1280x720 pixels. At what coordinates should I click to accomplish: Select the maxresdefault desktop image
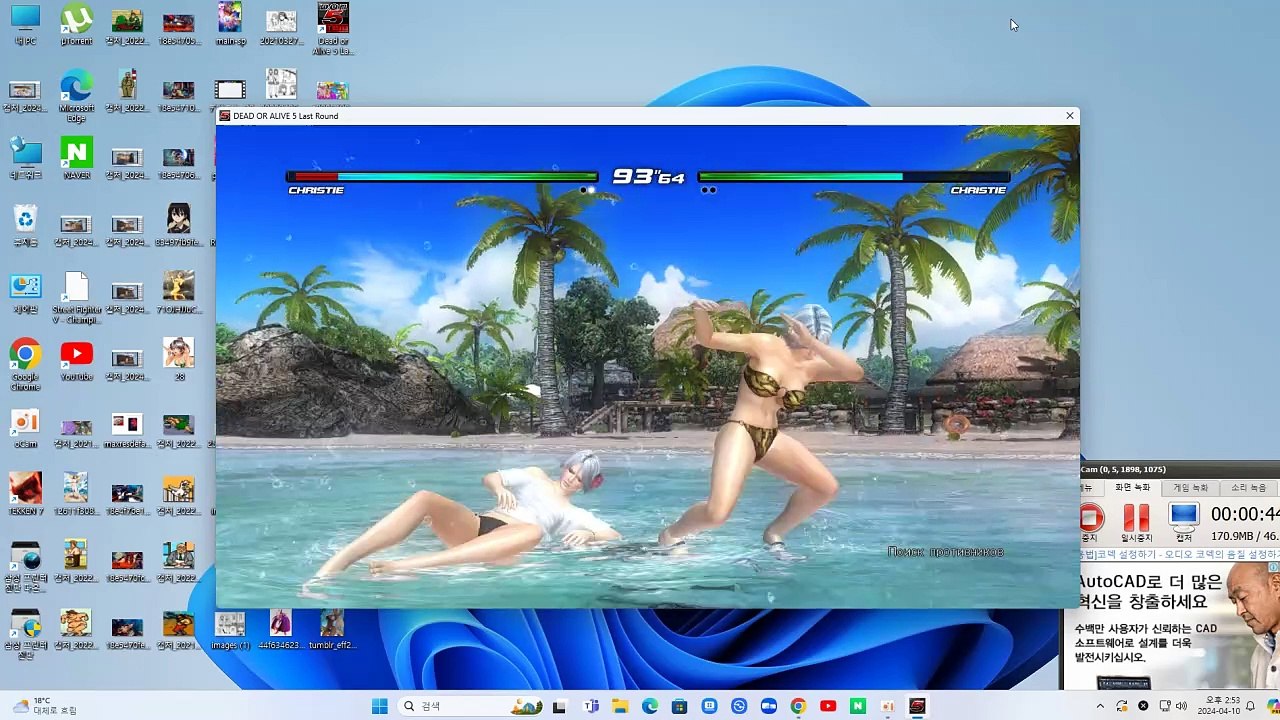127,428
